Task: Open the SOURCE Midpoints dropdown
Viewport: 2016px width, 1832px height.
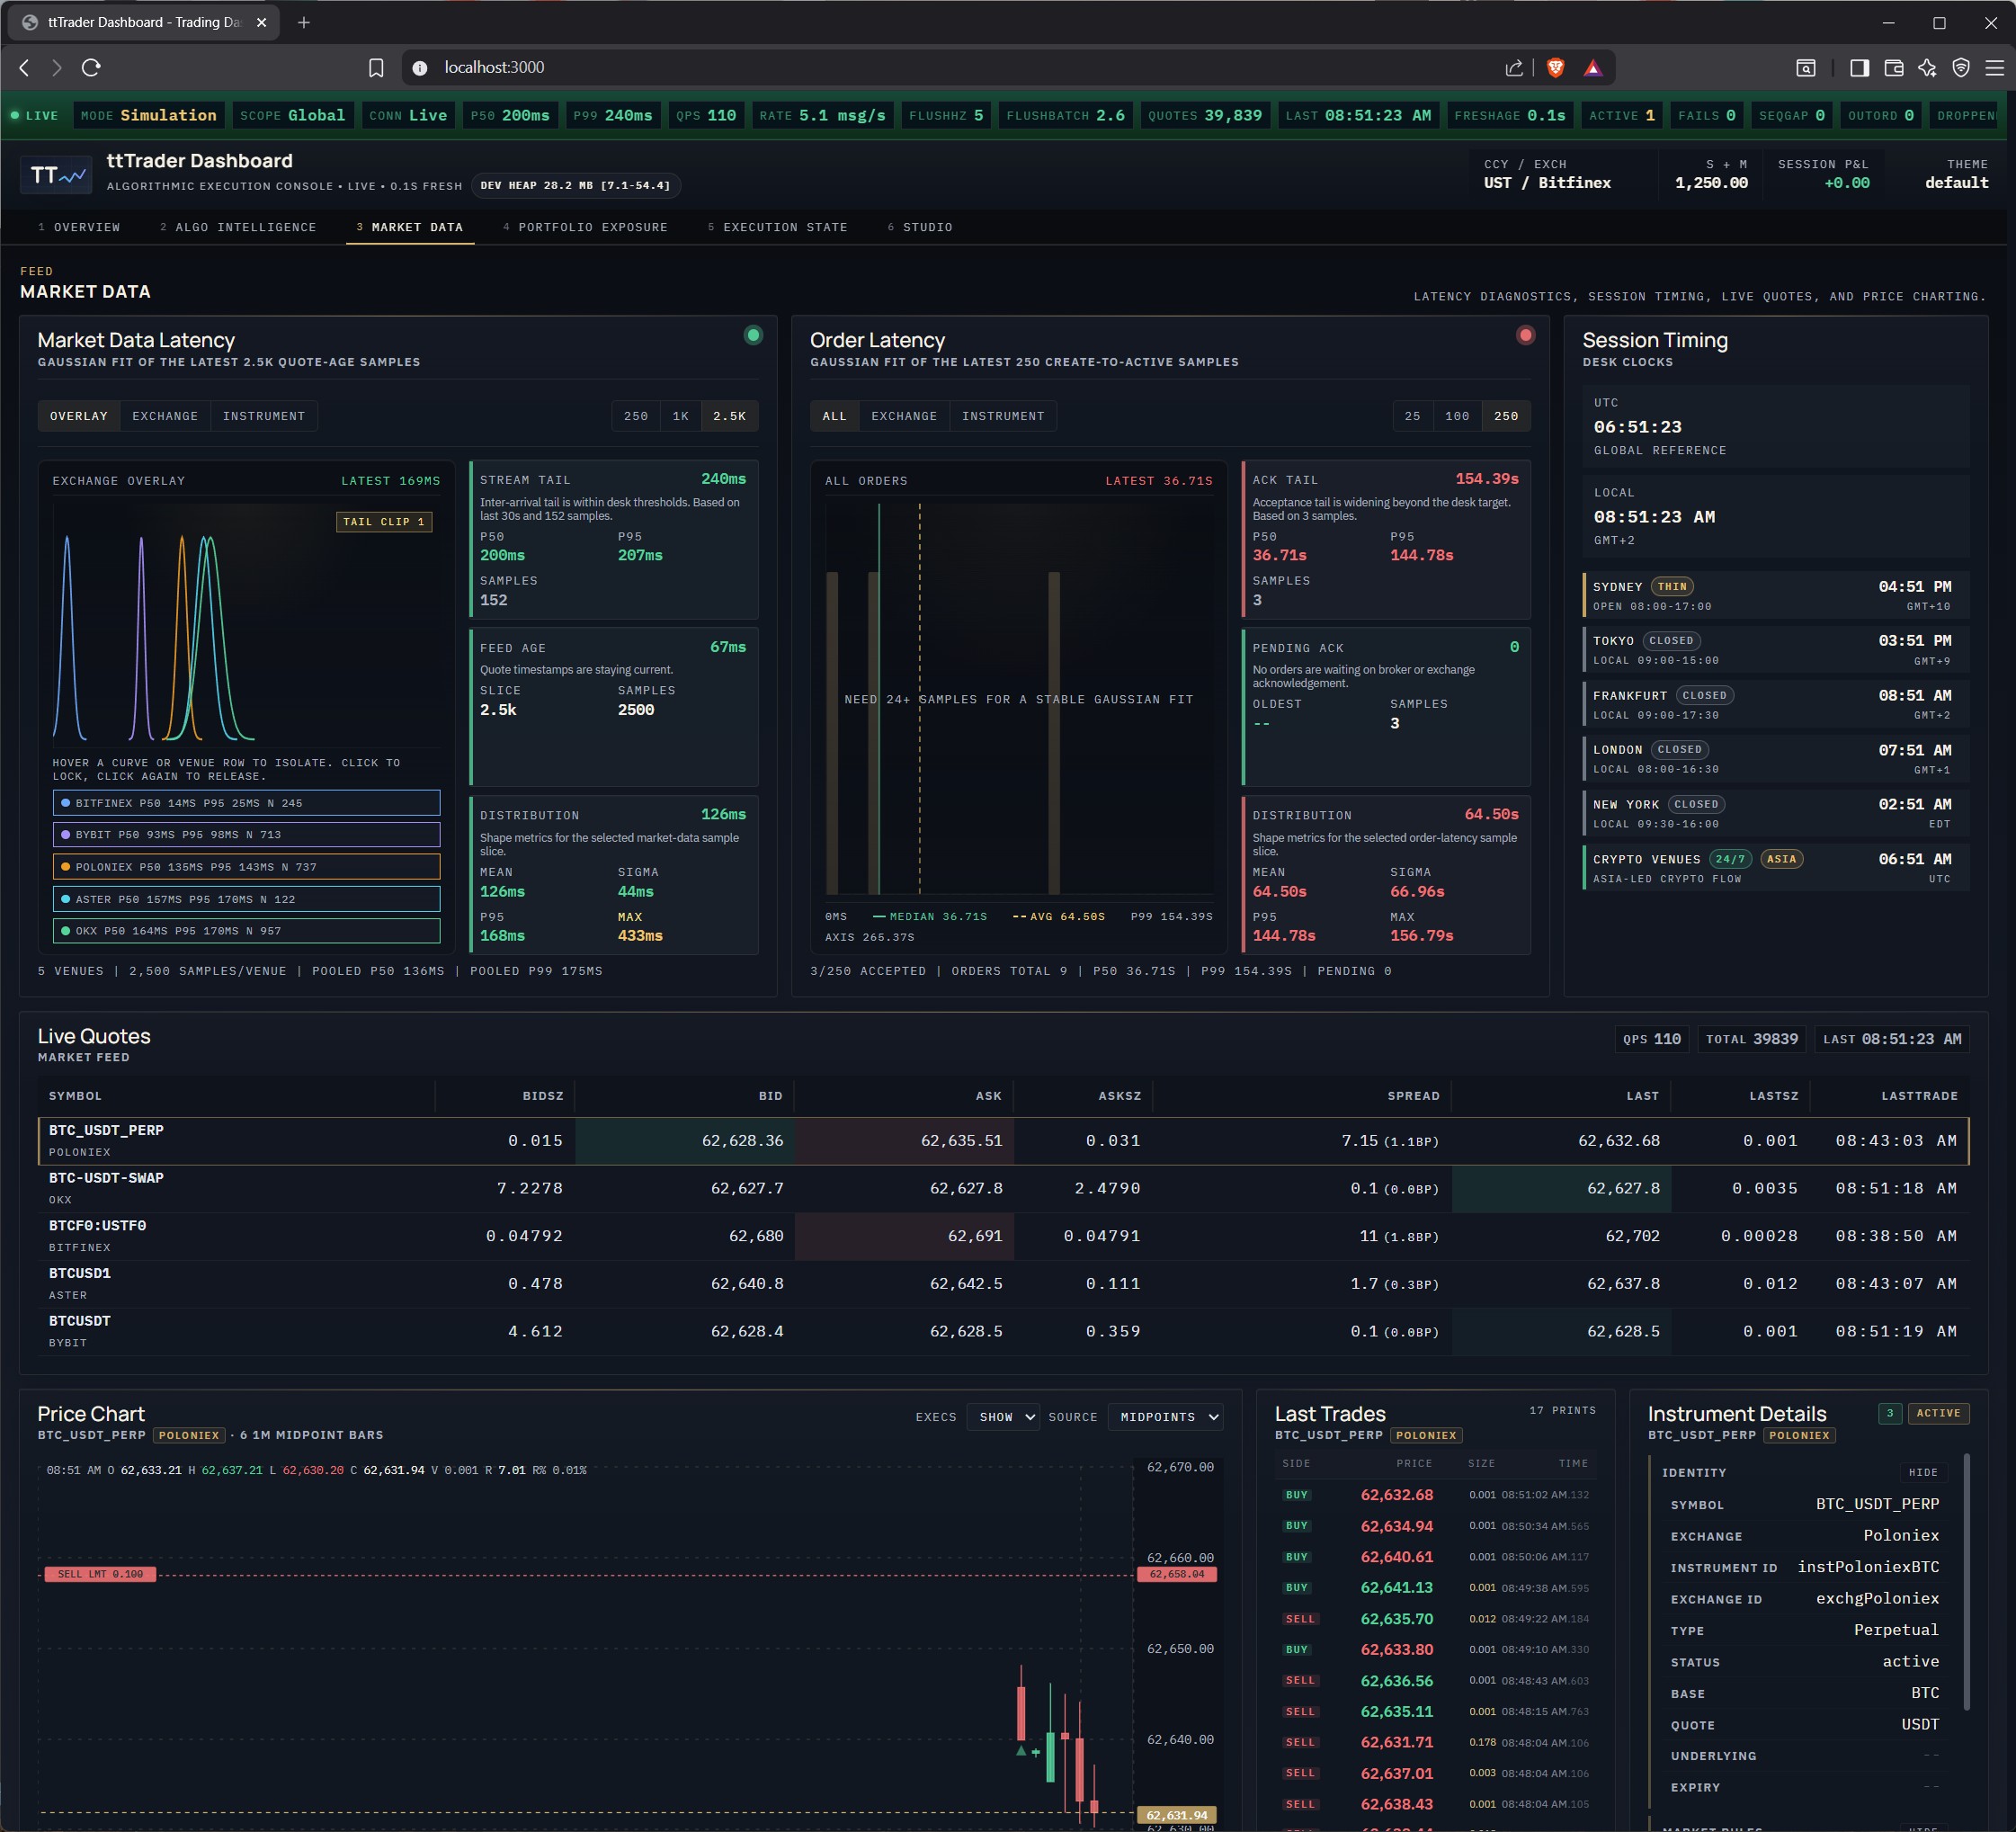Action: [x=1165, y=1417]
